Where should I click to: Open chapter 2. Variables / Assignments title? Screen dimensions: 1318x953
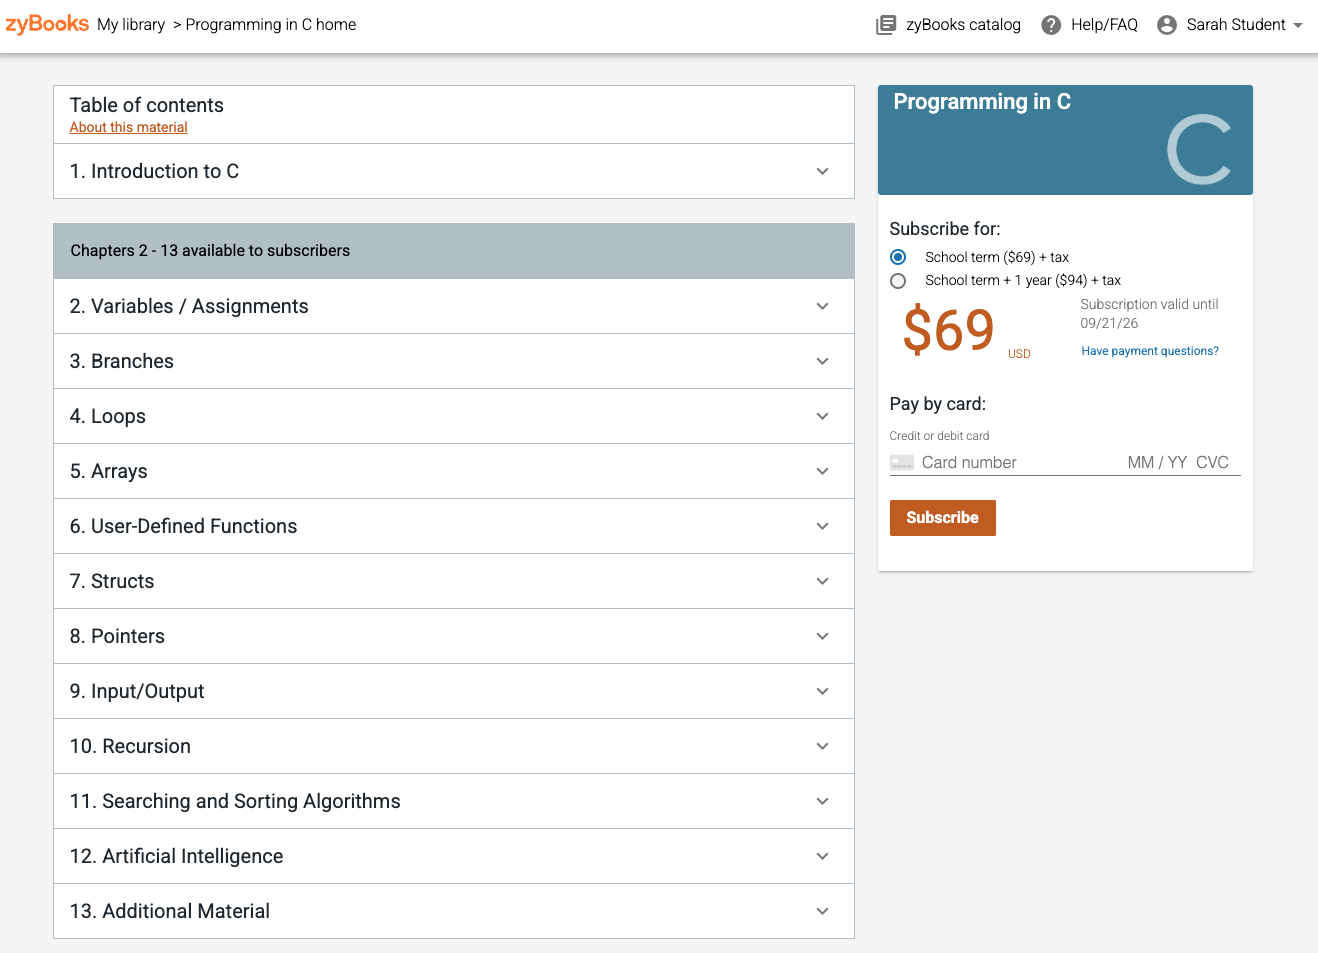point(189,306)
